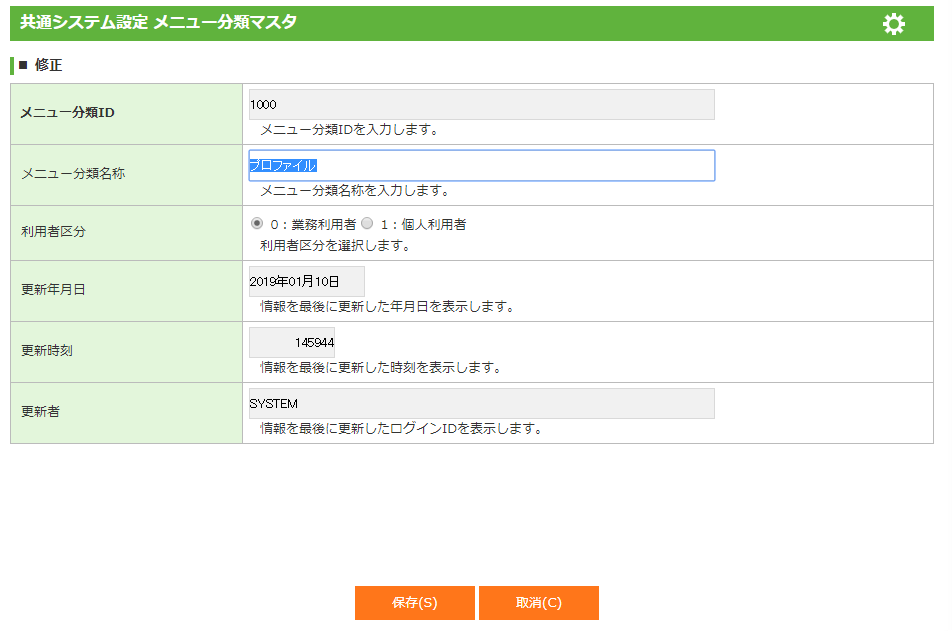Image resolution: width=952 pixels, height=631 pixels.
Task: Click the 更新者 row label
Action: (x=40, y=412)
